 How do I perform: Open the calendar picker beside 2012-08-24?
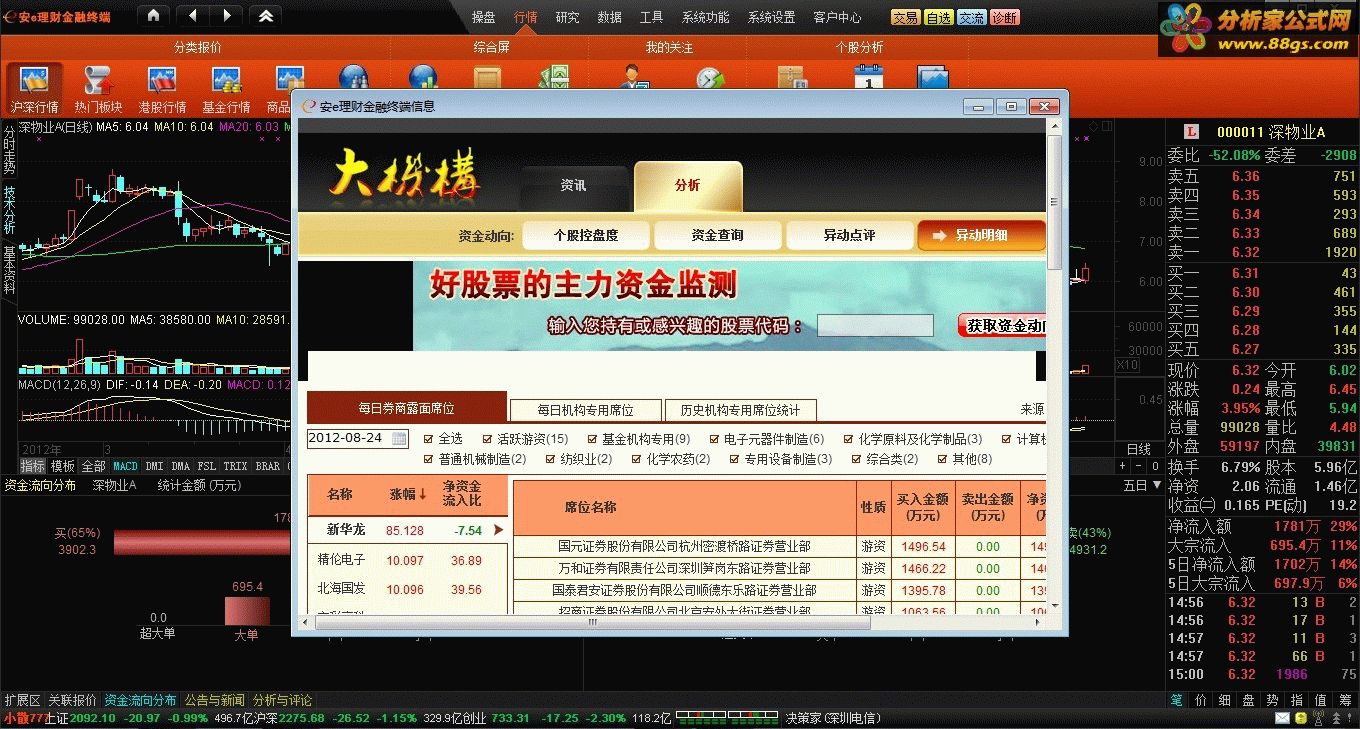coord(400,438)
